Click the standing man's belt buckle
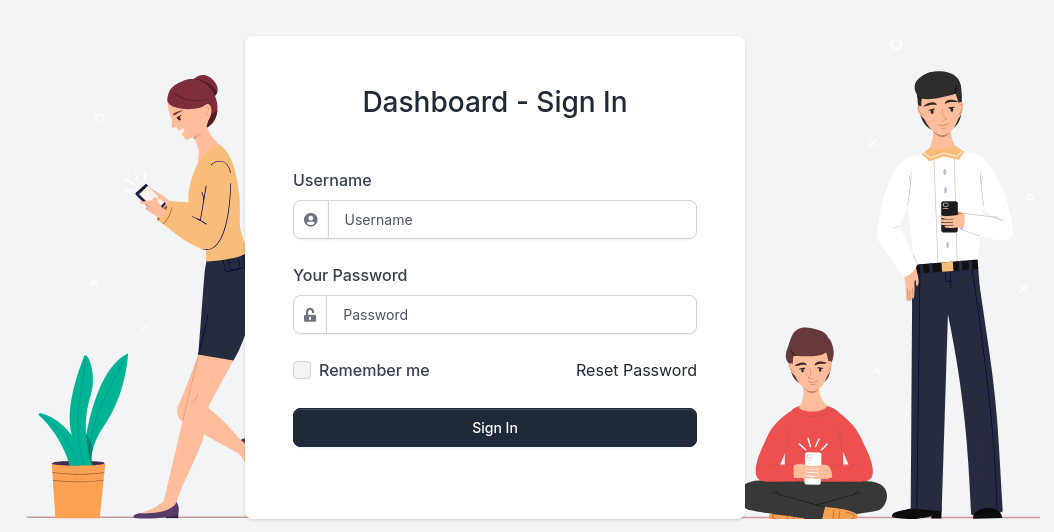Image resolution: width=1054 pixels, height=532 pixels. pos(946,267)
